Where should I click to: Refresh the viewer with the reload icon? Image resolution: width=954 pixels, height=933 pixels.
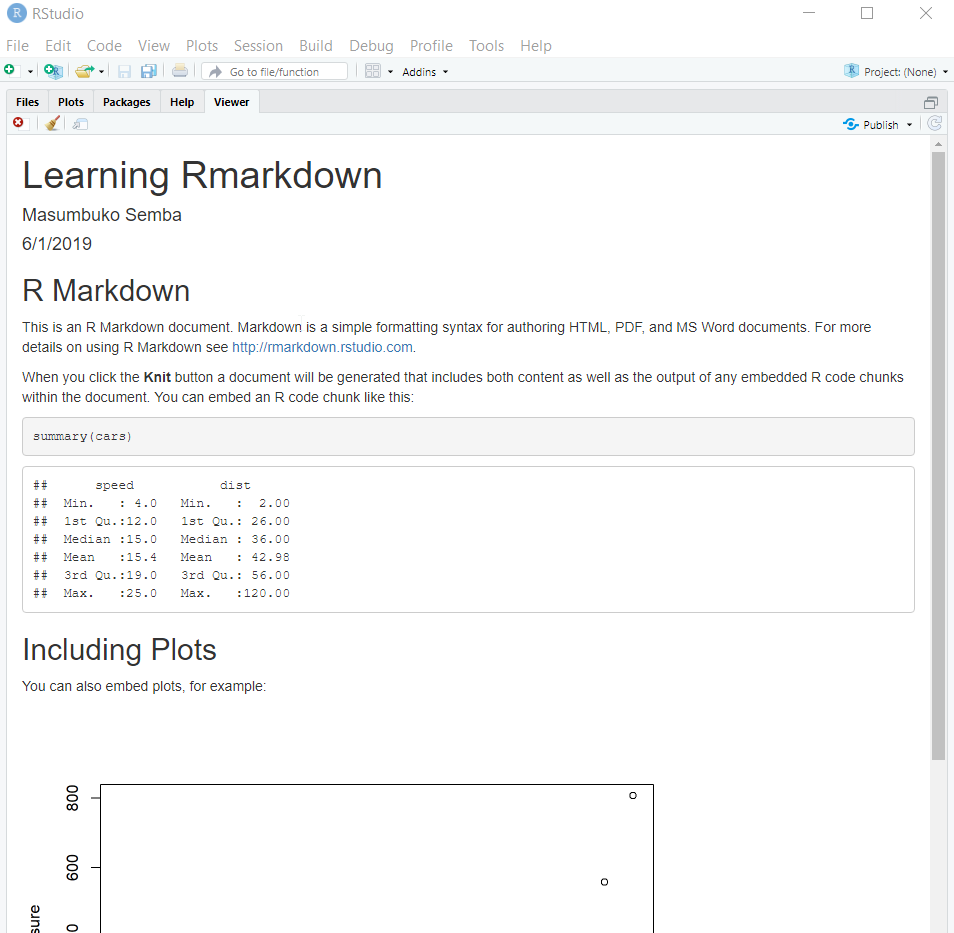click(935, 124)
